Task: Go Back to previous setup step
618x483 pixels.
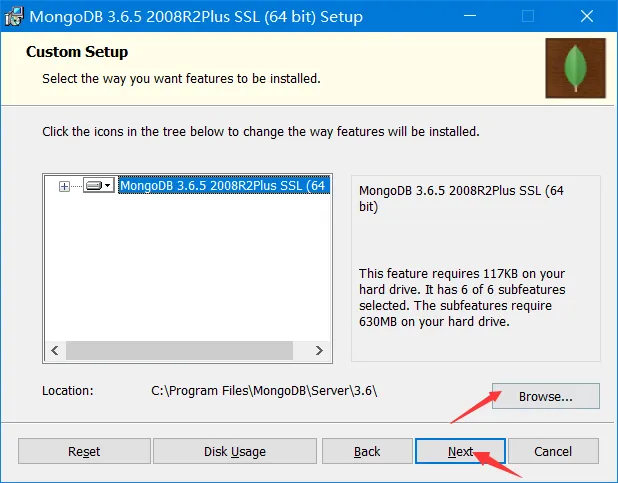Action: coord(367,451)
